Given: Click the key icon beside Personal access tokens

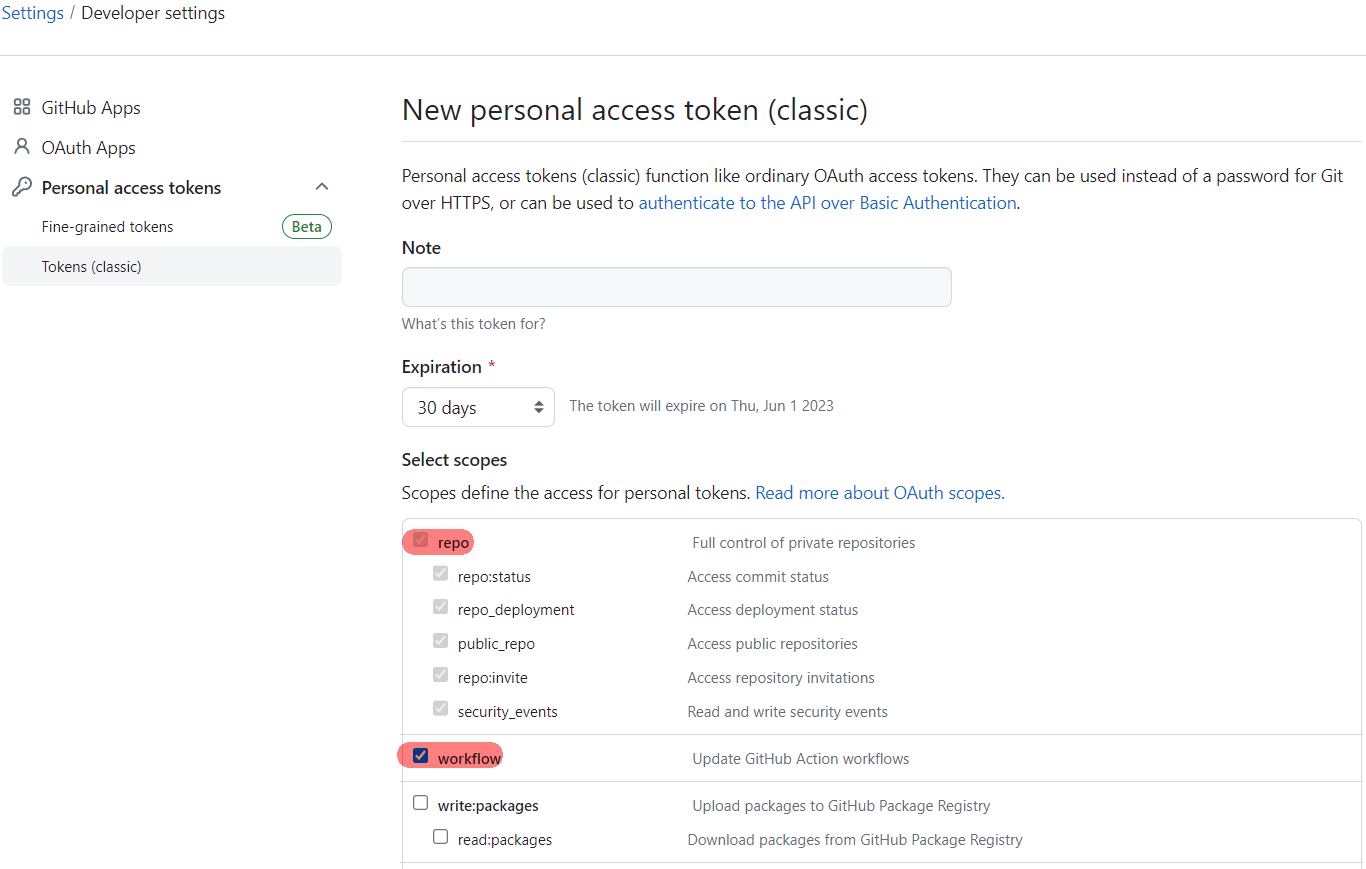Looking at the screenshot, I should pos(22,187).
